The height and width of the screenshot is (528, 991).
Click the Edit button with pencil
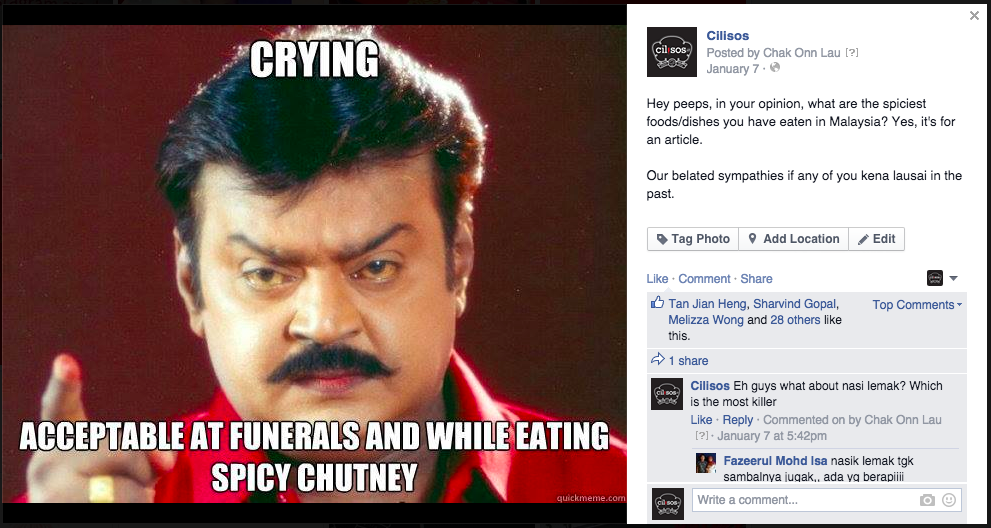coord(877,239)
